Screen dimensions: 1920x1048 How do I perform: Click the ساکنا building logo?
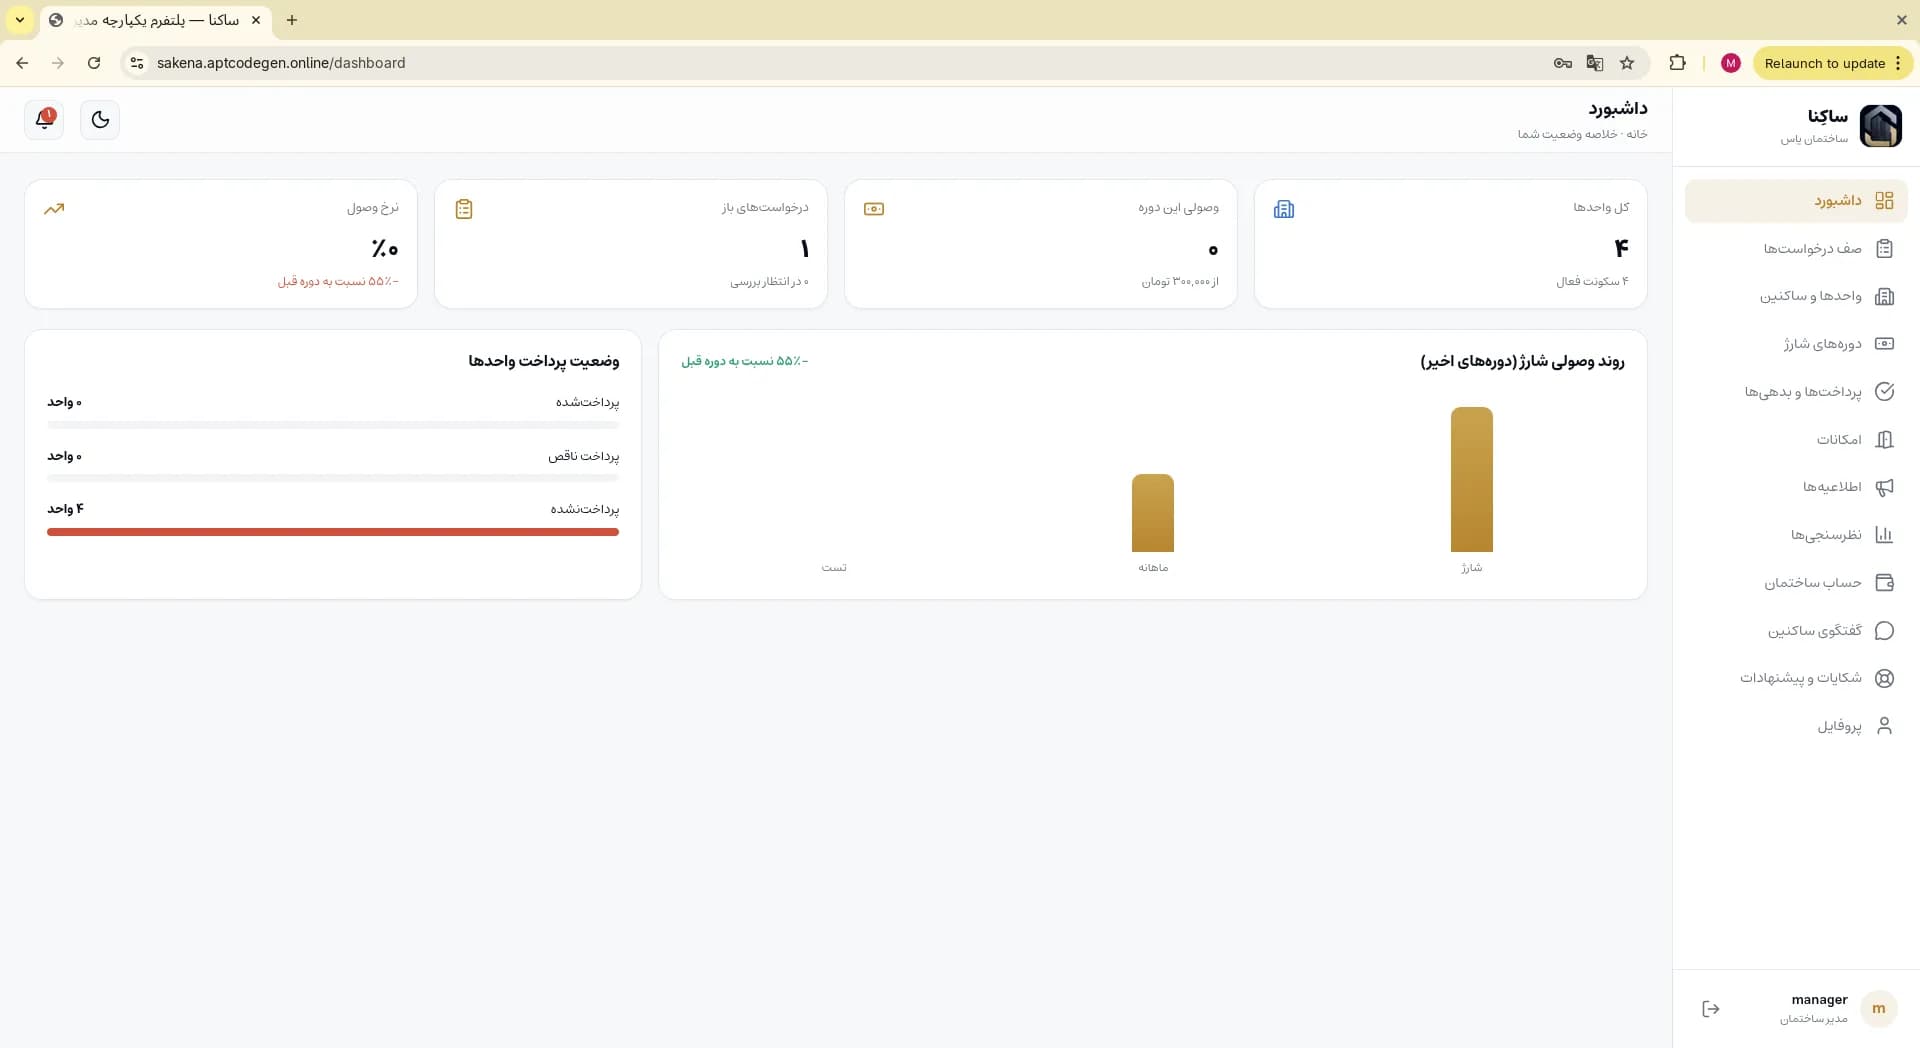1880,126
